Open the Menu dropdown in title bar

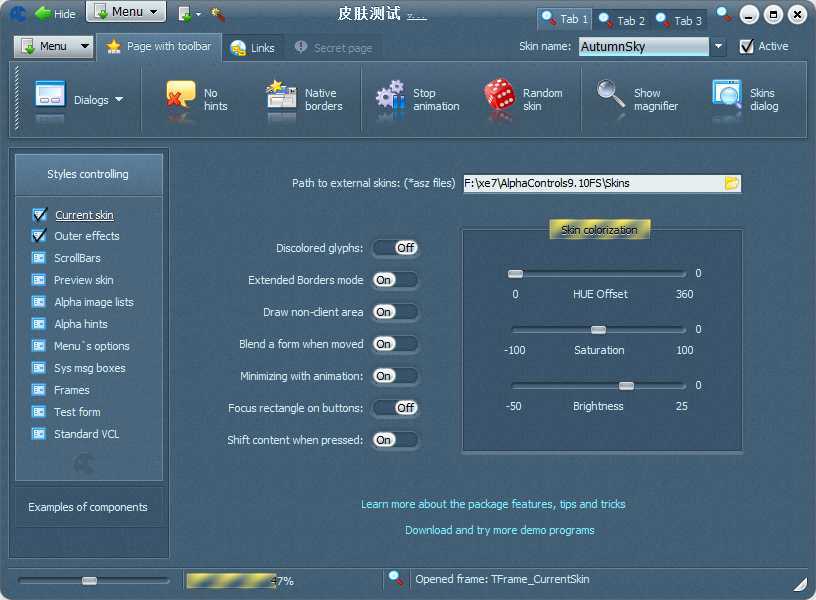tap(126, 13)
